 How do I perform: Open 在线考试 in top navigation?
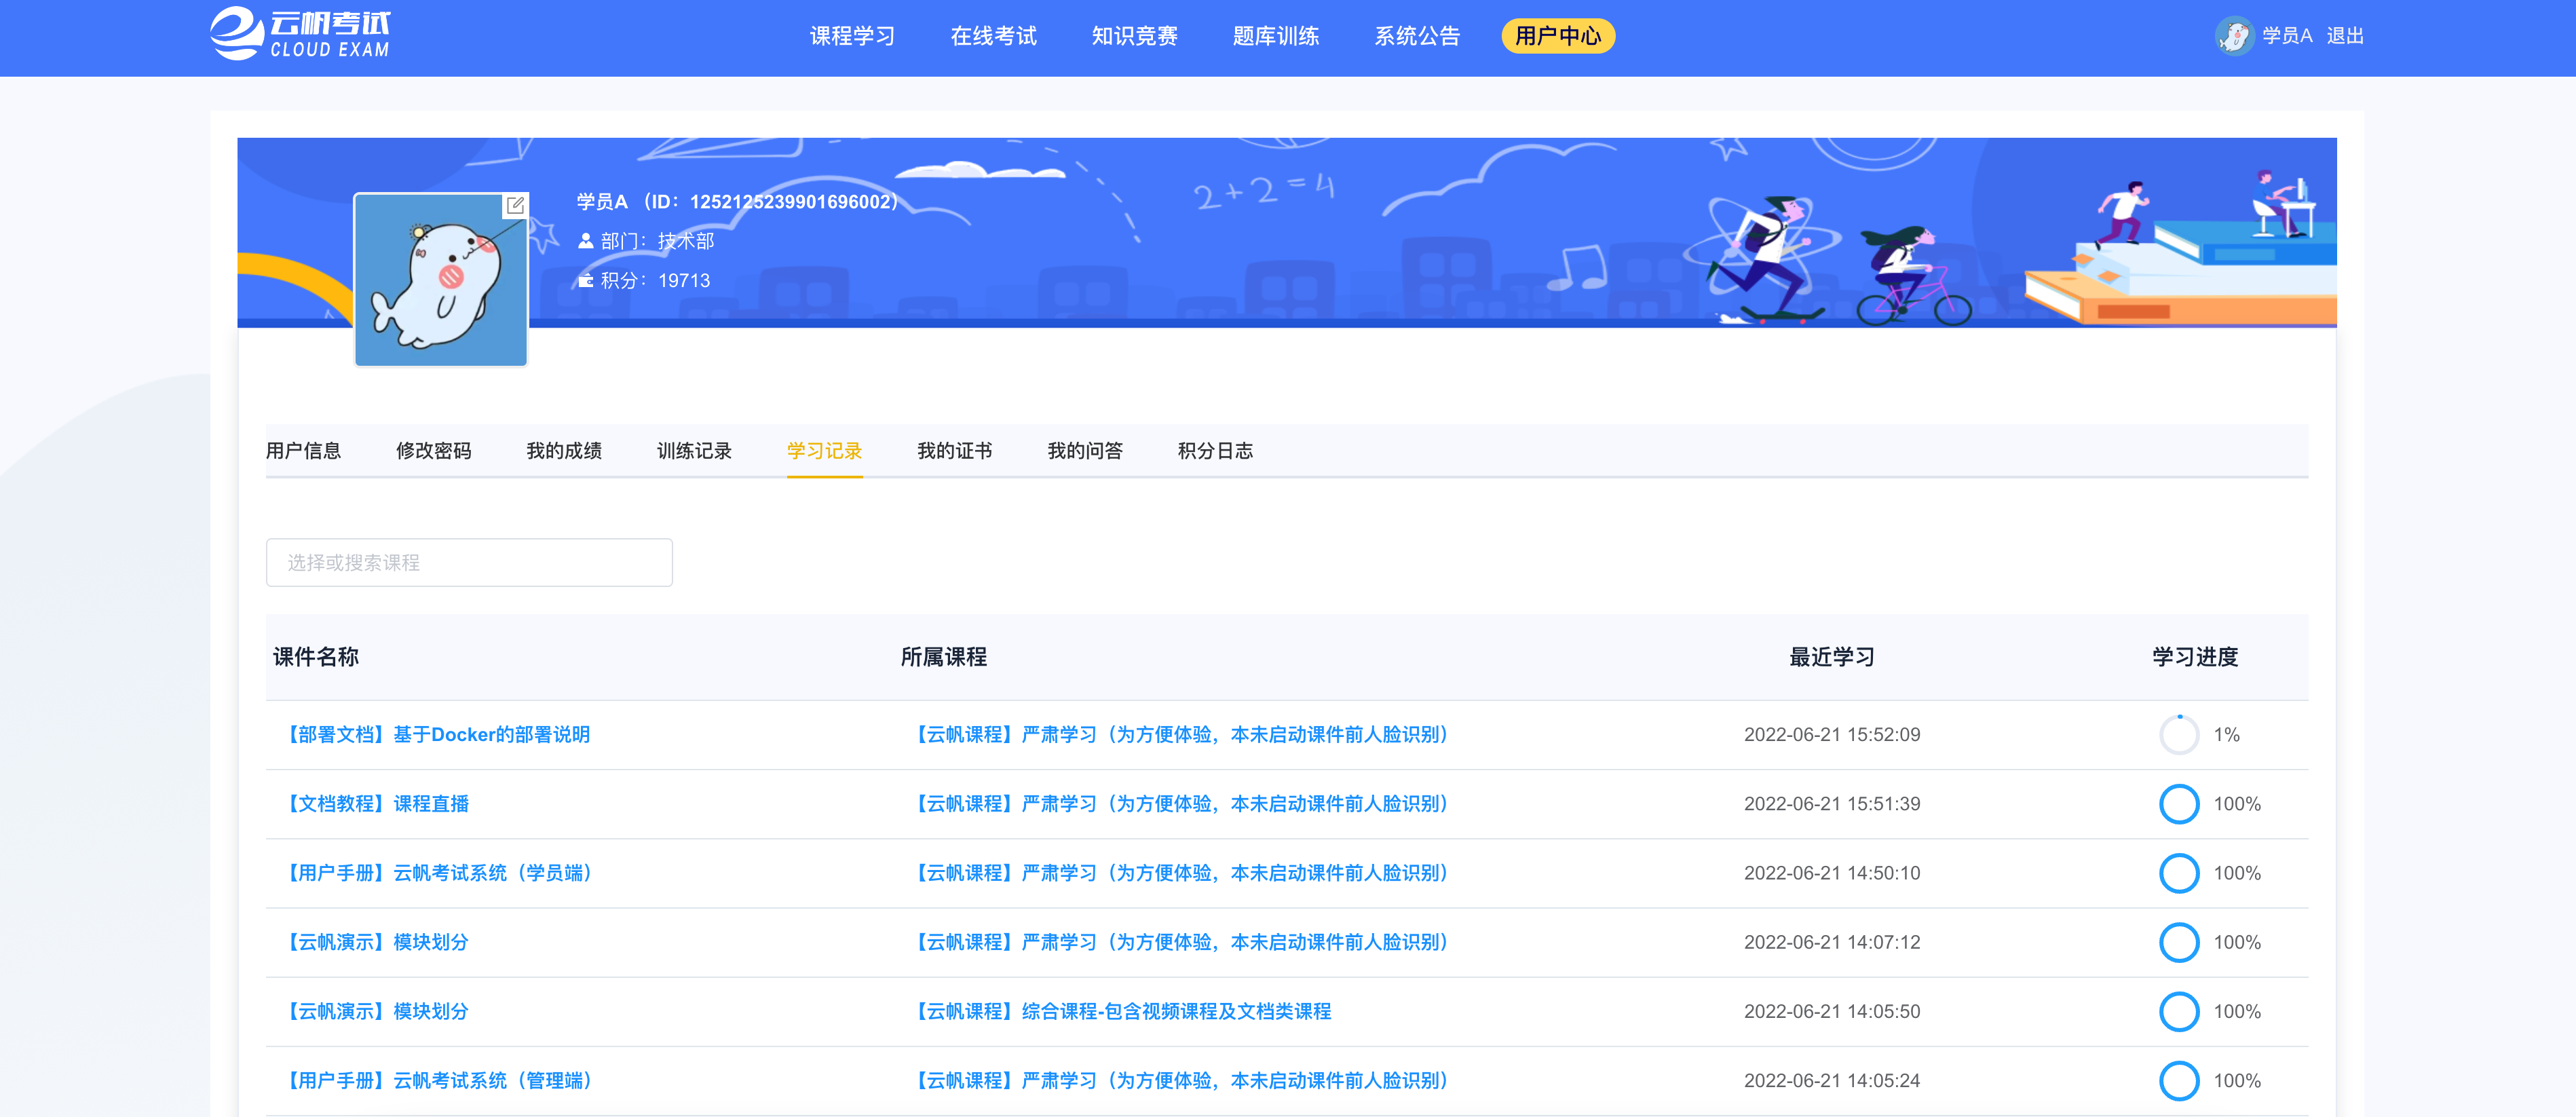pyautogui.click(x=993, y=36)
